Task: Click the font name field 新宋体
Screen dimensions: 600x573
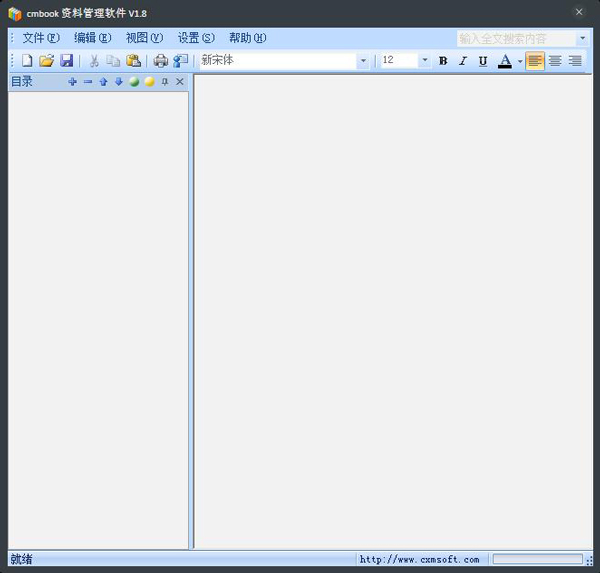Action: pos(278,60)
